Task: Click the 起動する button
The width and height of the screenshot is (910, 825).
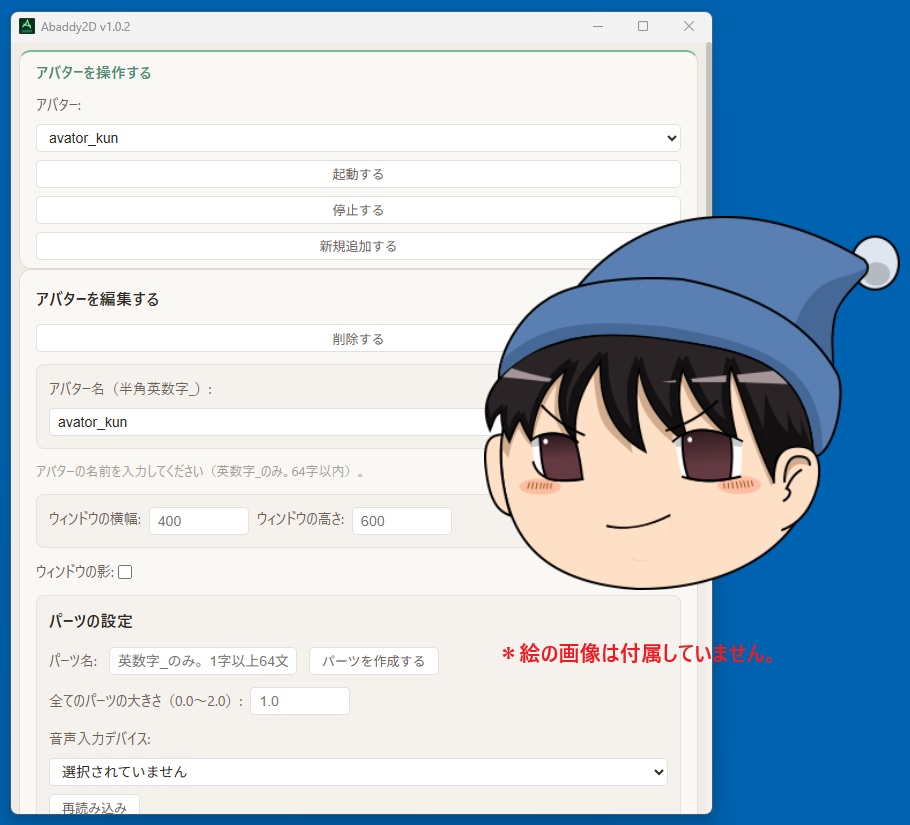Action: pos(358,174)
